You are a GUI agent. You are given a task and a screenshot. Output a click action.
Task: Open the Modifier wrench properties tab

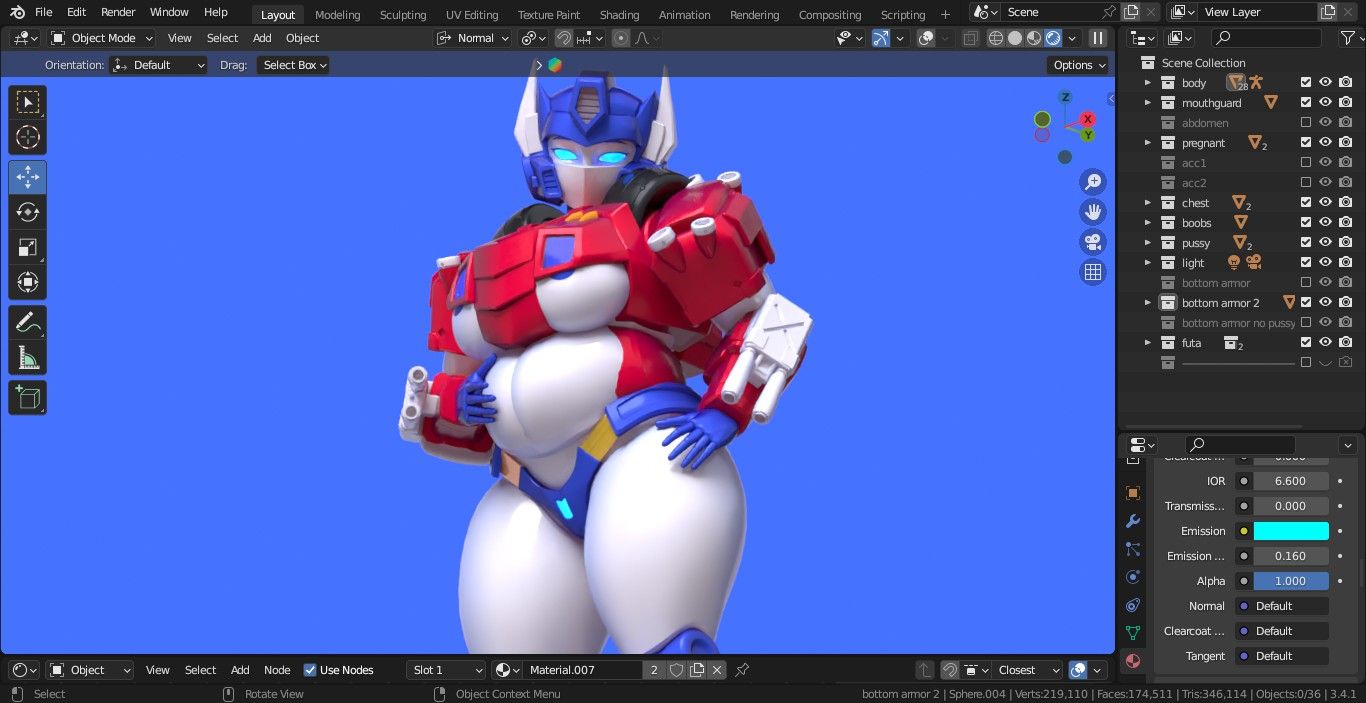(1133, 521)
